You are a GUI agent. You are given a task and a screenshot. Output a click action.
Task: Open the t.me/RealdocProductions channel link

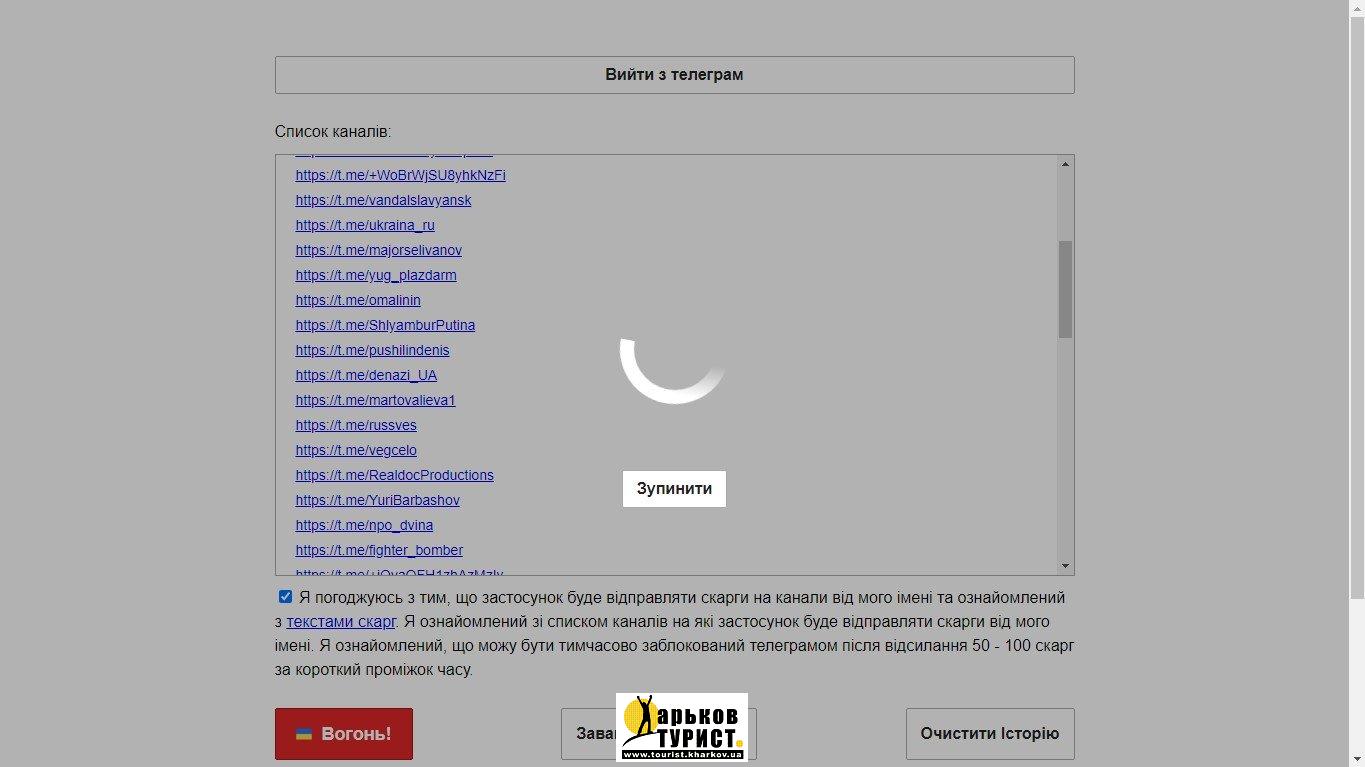click(x=394, y=475)
